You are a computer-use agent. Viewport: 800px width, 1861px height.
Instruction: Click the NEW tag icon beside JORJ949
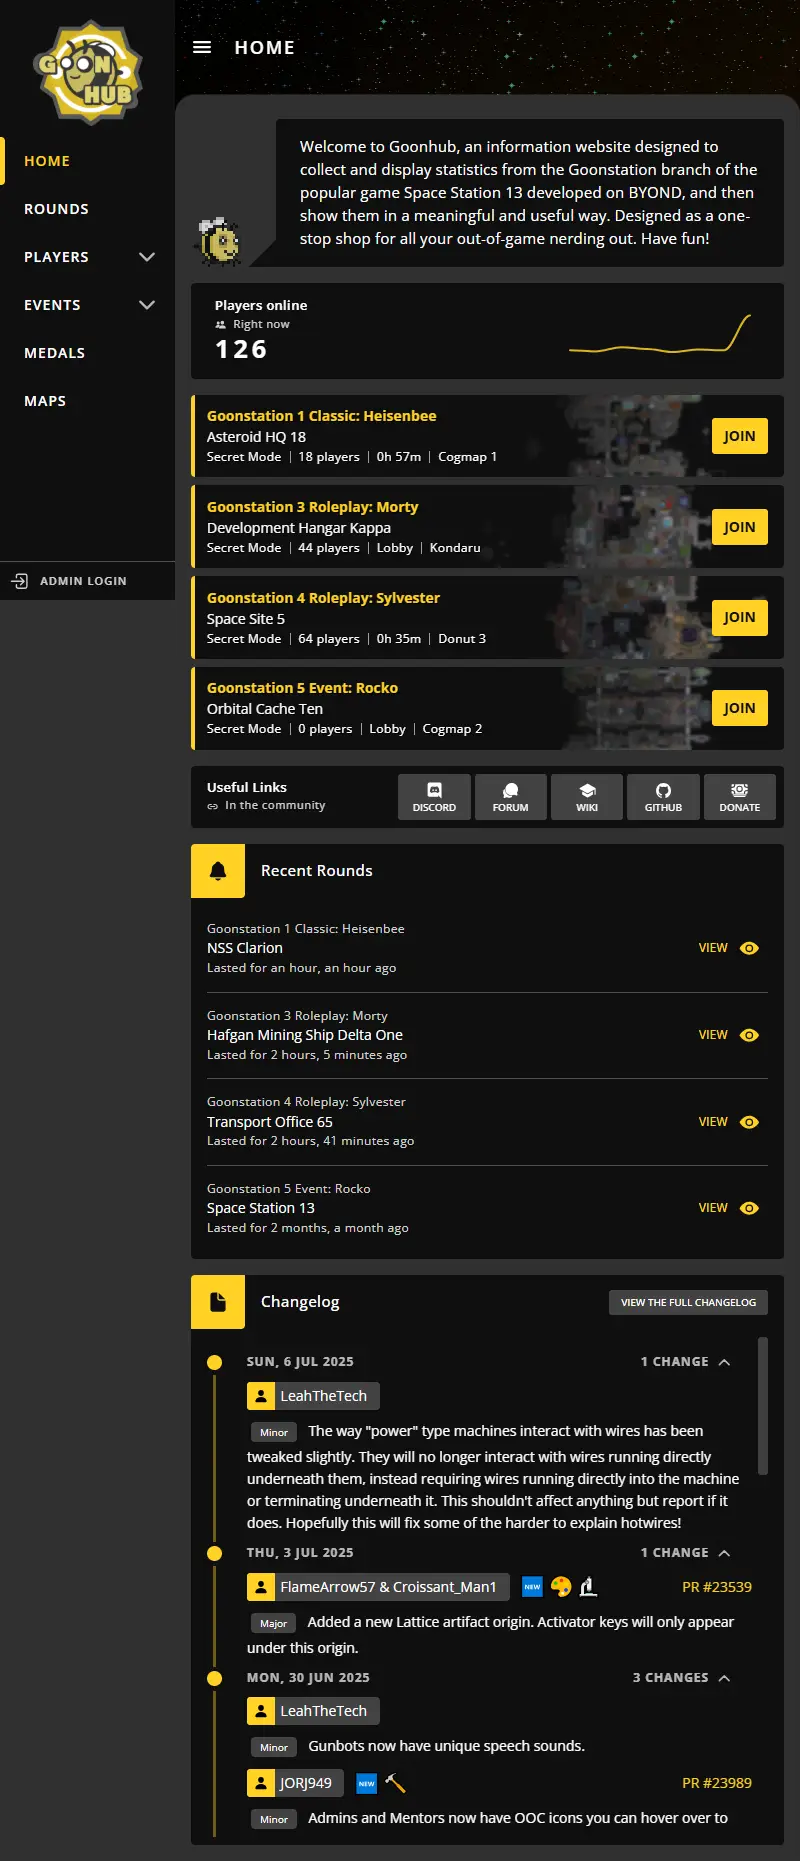(x=367, y=1783)
